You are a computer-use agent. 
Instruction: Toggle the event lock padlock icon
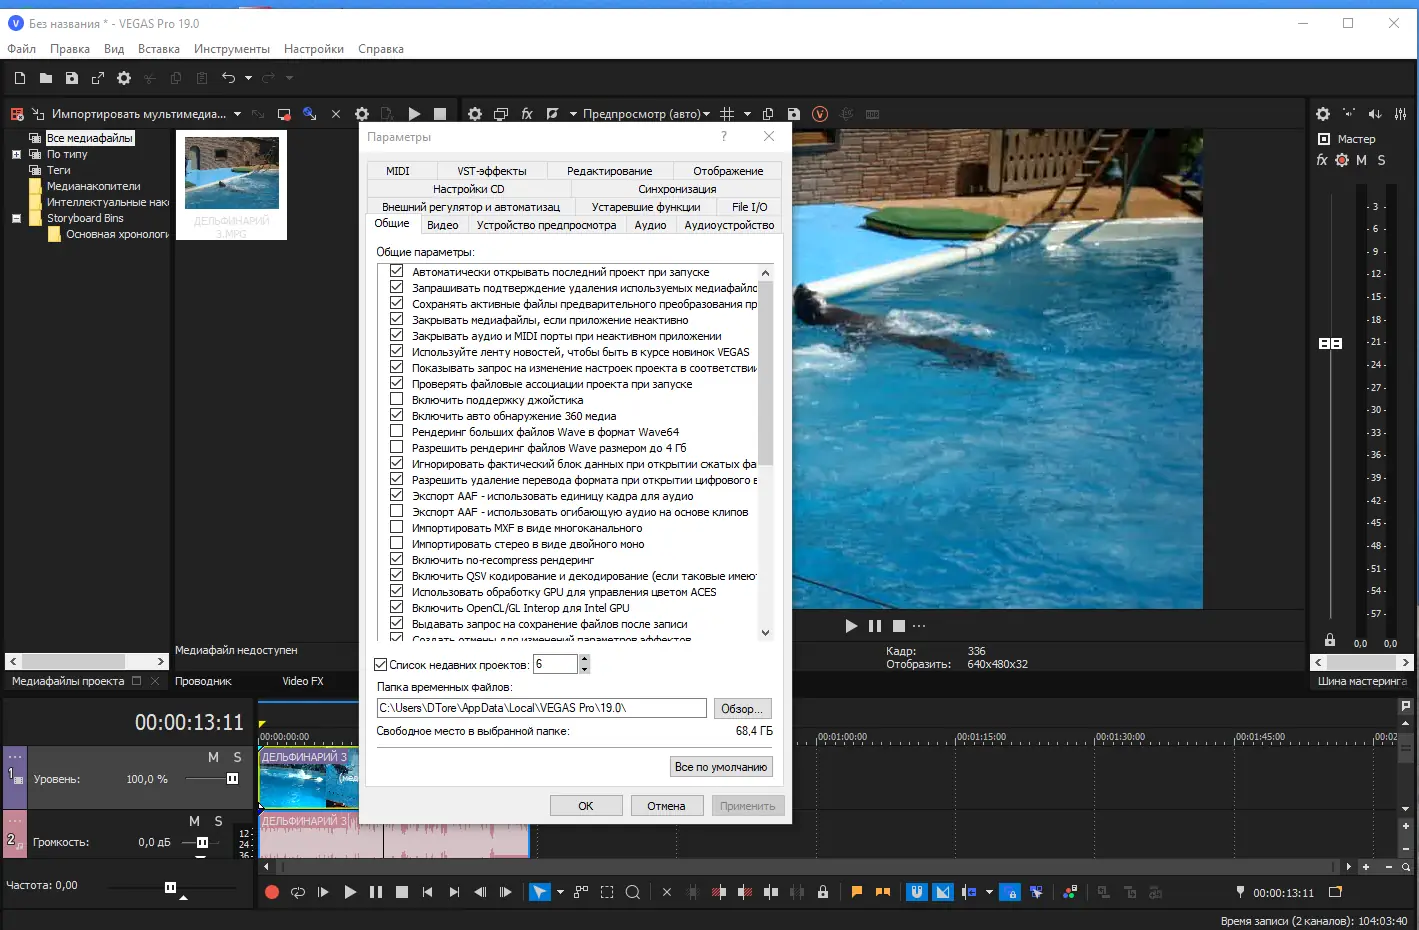click(x=823, y=892)
